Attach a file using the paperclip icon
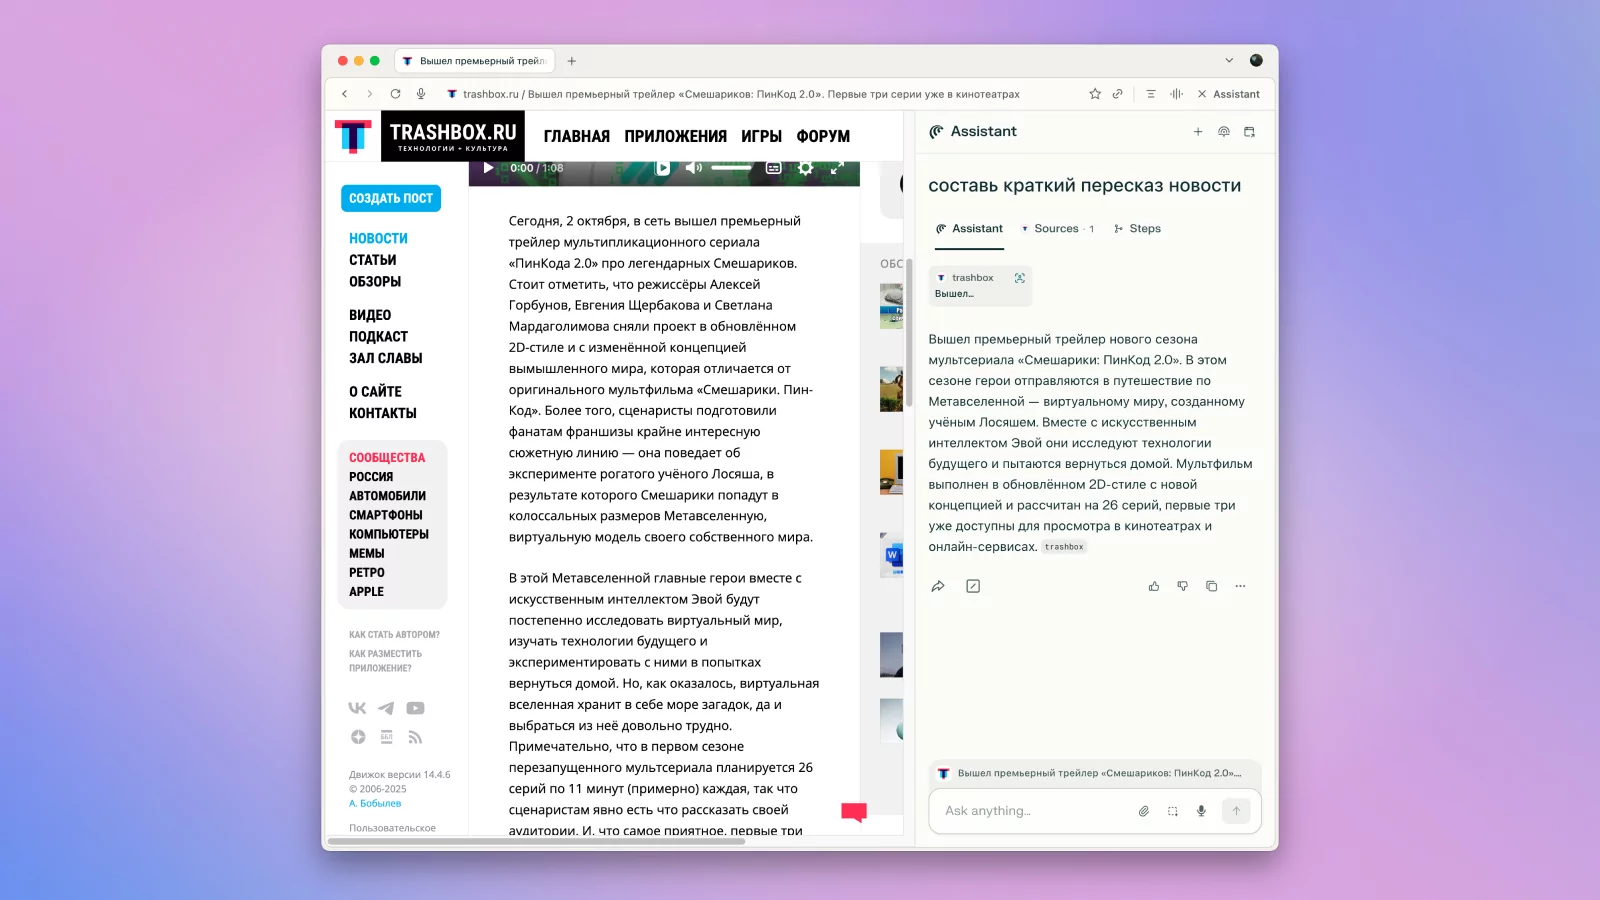1600x900 pixels. point(1143,811)
